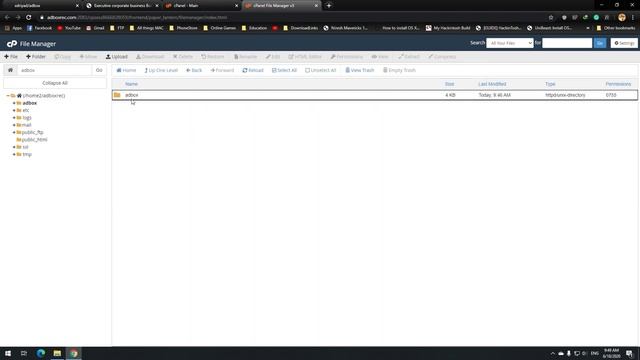Open the Windows Start menu
The width and height of the screenshot is (640, 360).
point(8,353)
